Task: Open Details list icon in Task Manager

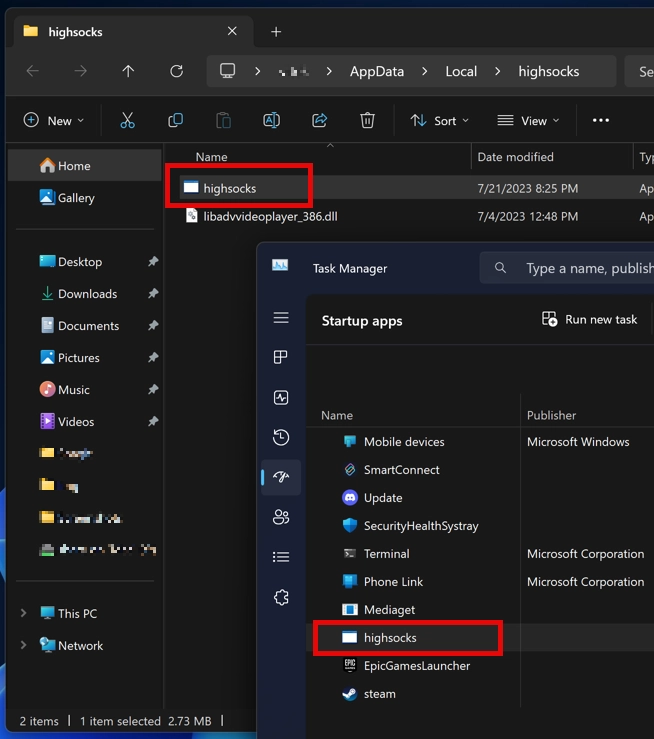Action: (281, 557)
